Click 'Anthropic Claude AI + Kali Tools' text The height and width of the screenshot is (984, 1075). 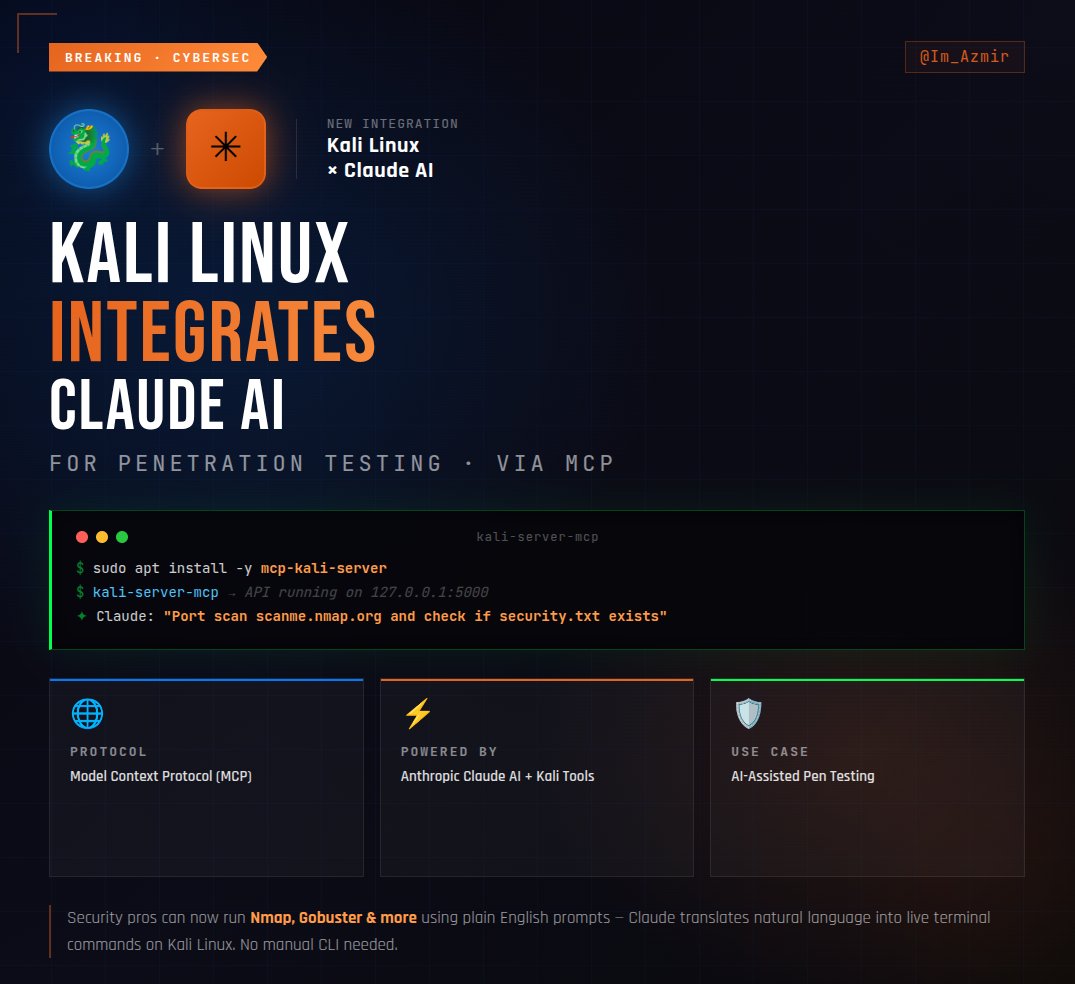(497, 776)
